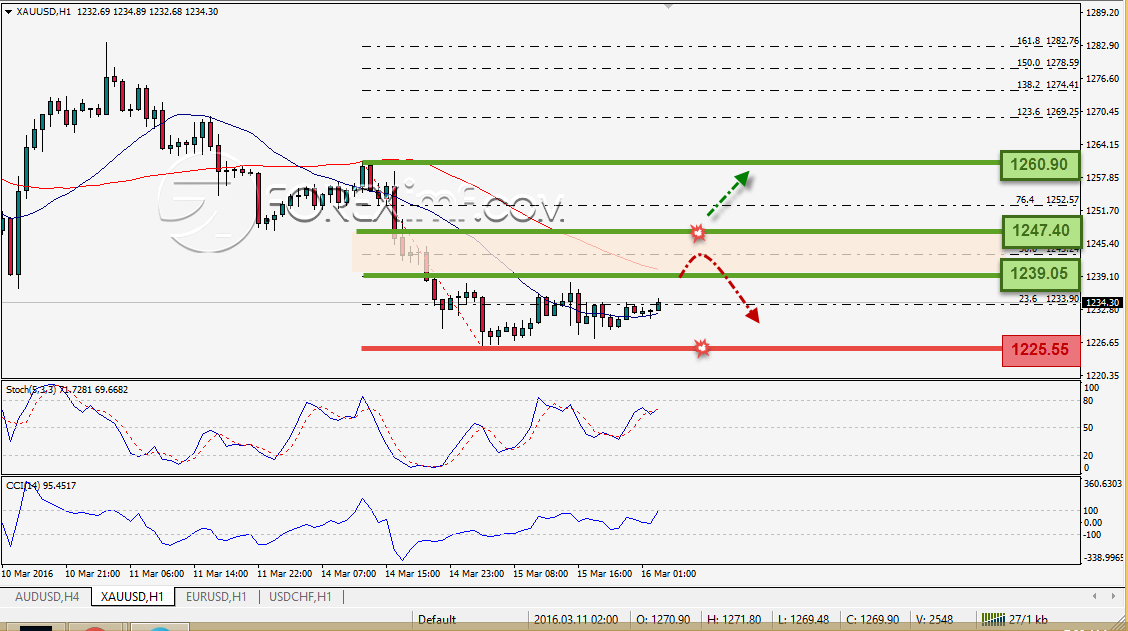Click the 1220.35 price scale value
The image size is (1128, 631).
(x=1102, y=376)
